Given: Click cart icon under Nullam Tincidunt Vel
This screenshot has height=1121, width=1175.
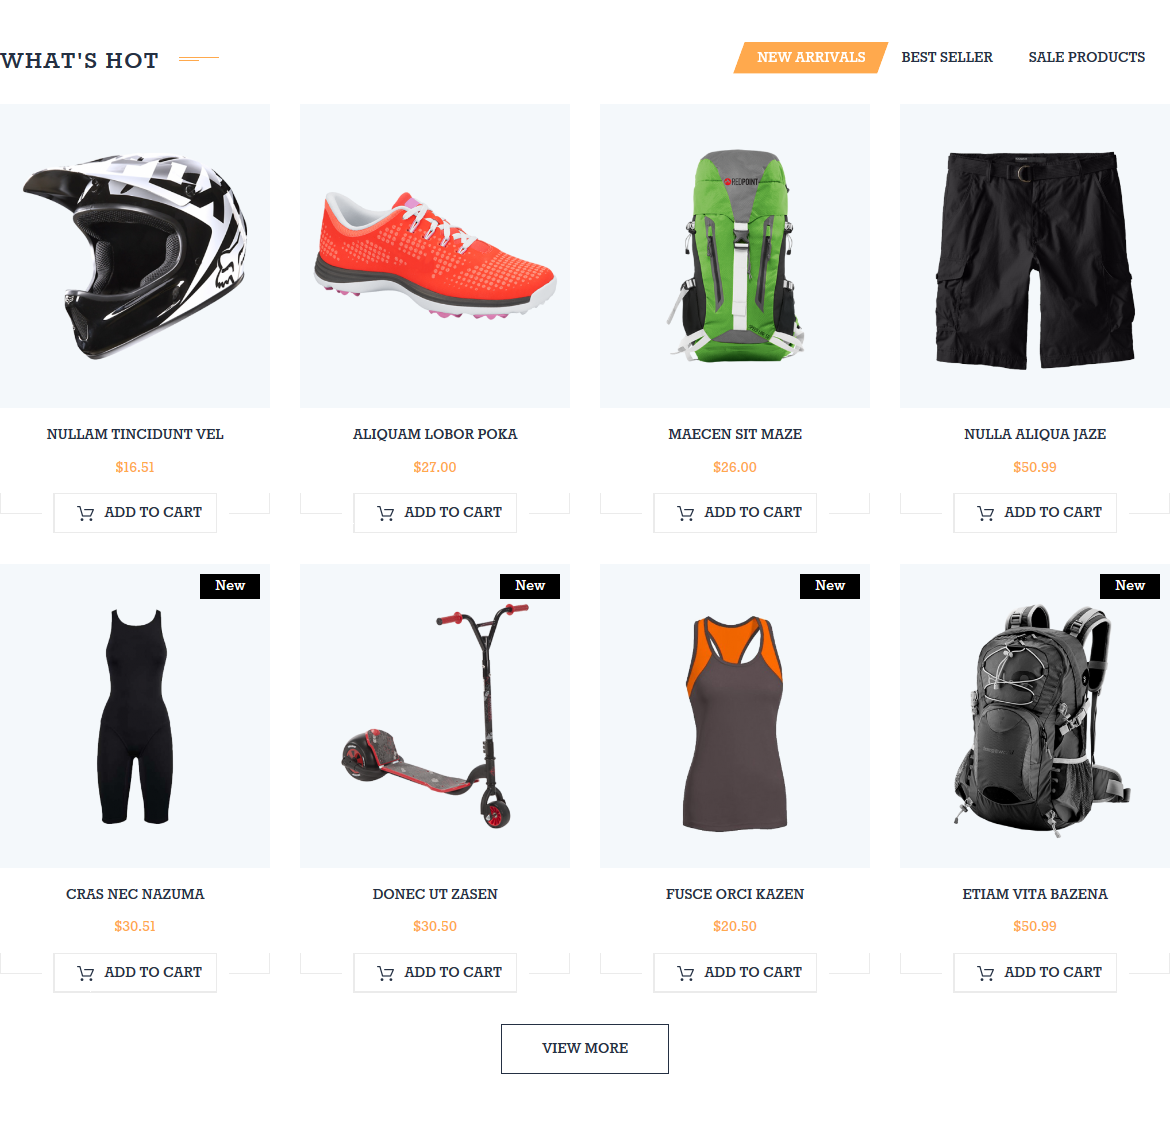Looking at the screenshot, I should 85,513.
